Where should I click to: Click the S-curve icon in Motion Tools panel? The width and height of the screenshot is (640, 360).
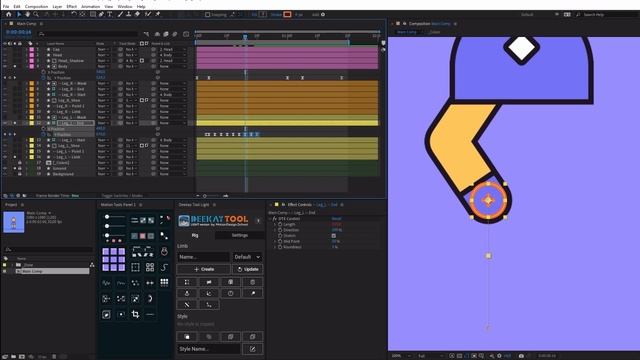(x=164, y=267)
